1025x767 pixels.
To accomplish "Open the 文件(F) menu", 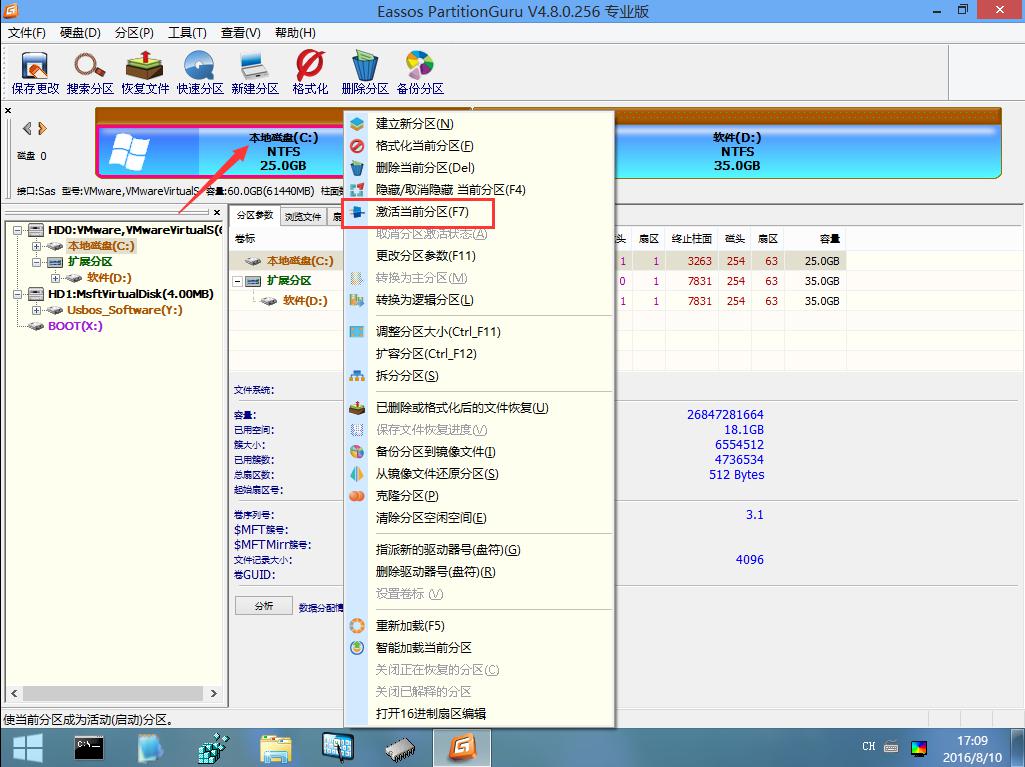I will pos(27,33).
